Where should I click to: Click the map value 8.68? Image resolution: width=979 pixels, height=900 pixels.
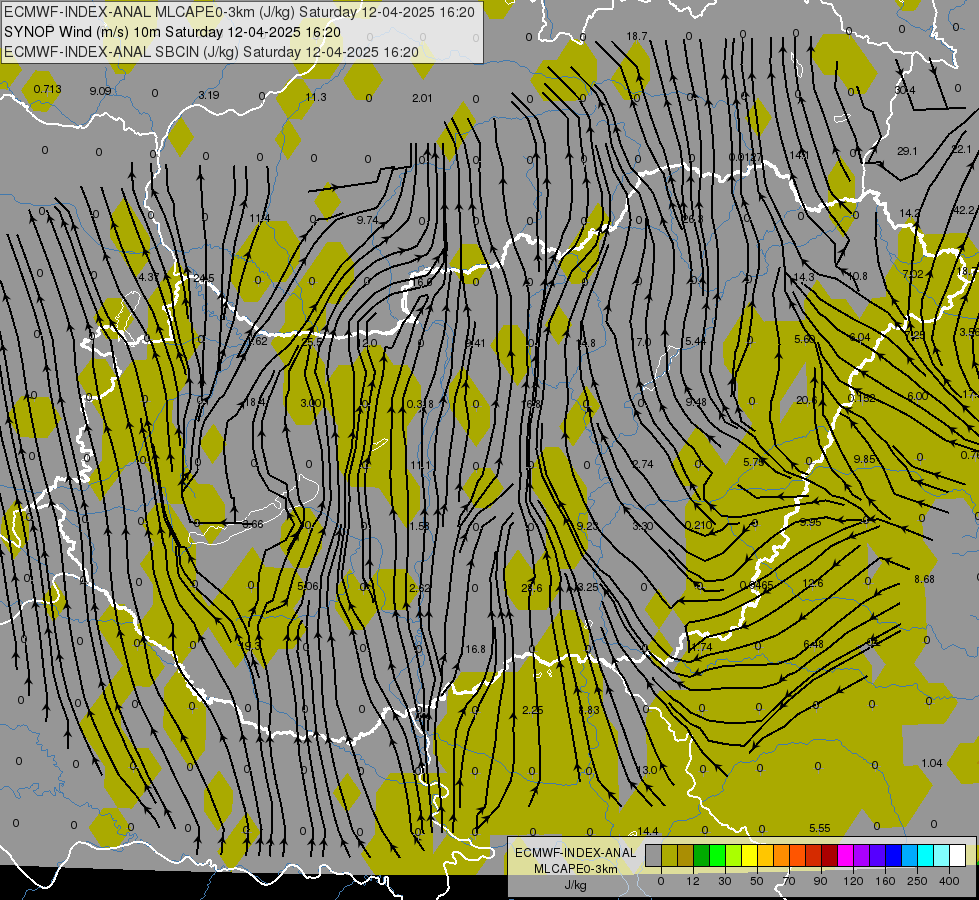point(925,579)
